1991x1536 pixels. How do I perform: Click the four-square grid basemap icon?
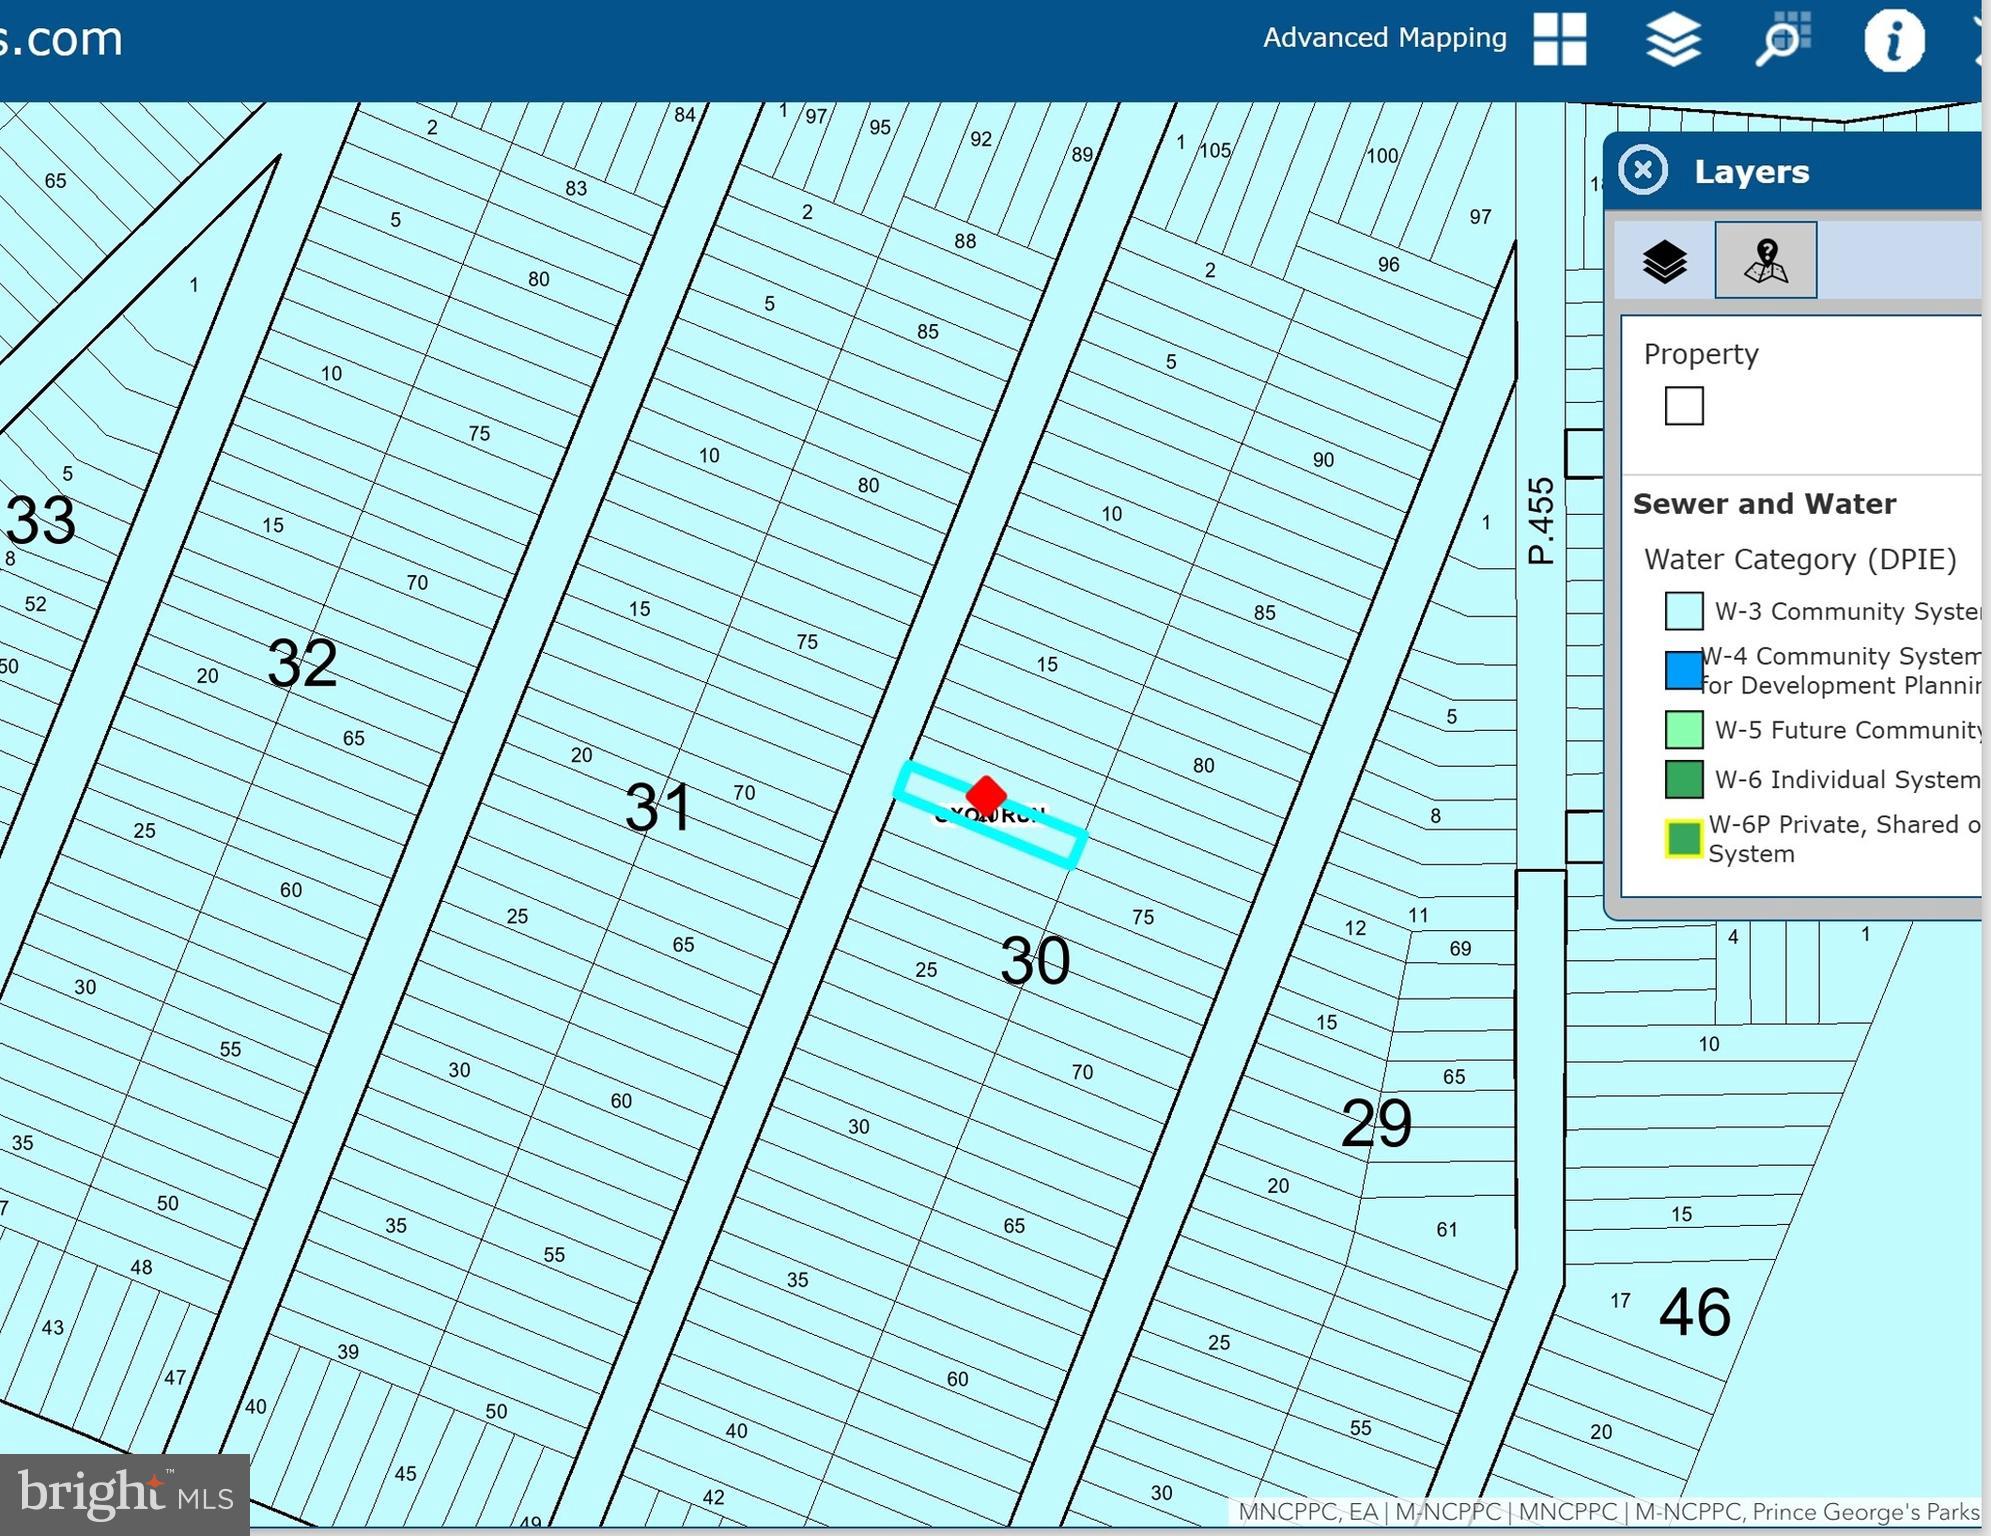[x=1560, y=39]
